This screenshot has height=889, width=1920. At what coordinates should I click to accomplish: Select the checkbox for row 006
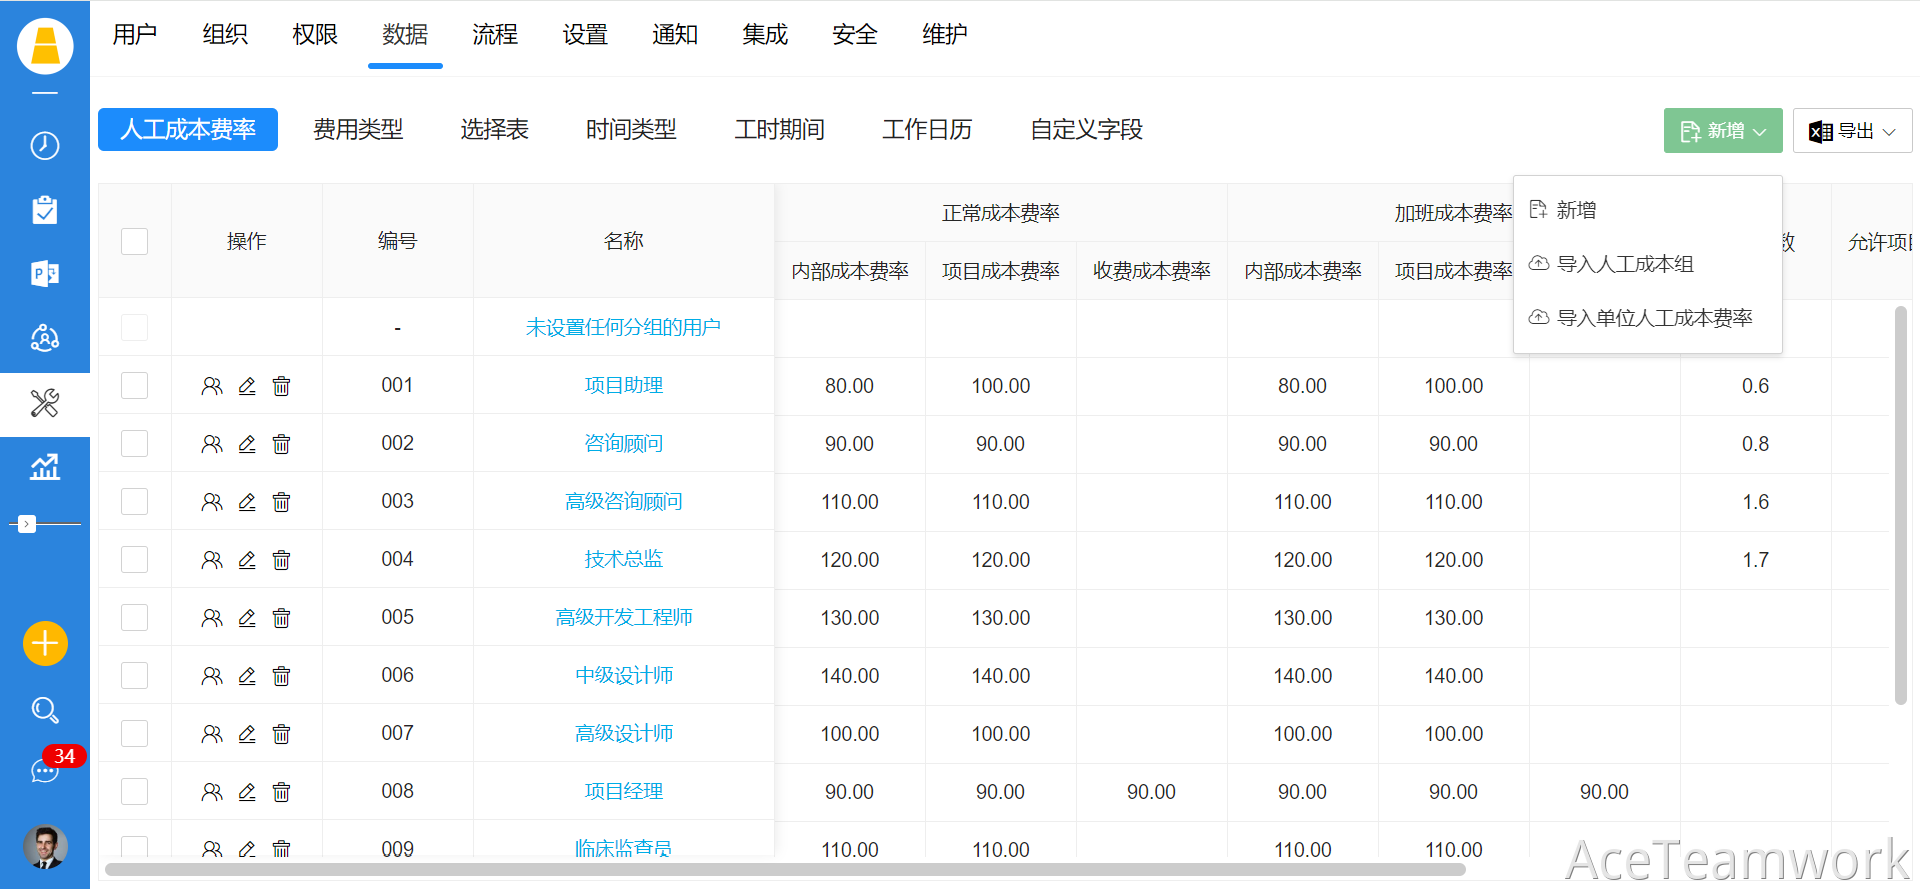pyautogui.click(x=134, y=676)
